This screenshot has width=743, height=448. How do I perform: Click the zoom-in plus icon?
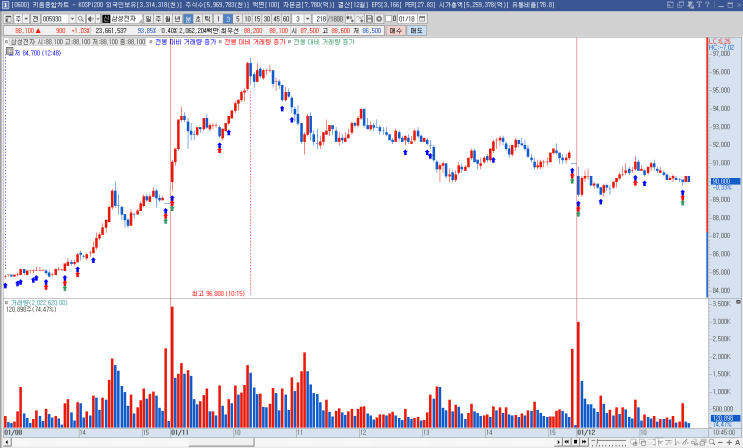(x=729, y=442)
